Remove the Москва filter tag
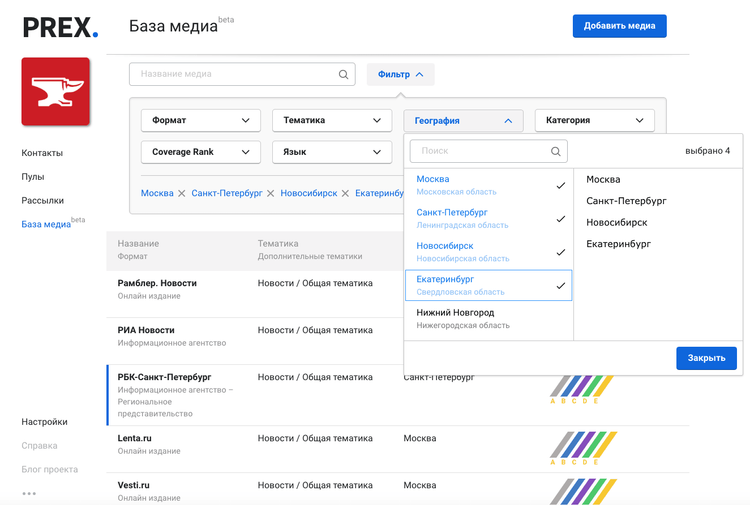 tap(182, 193)
